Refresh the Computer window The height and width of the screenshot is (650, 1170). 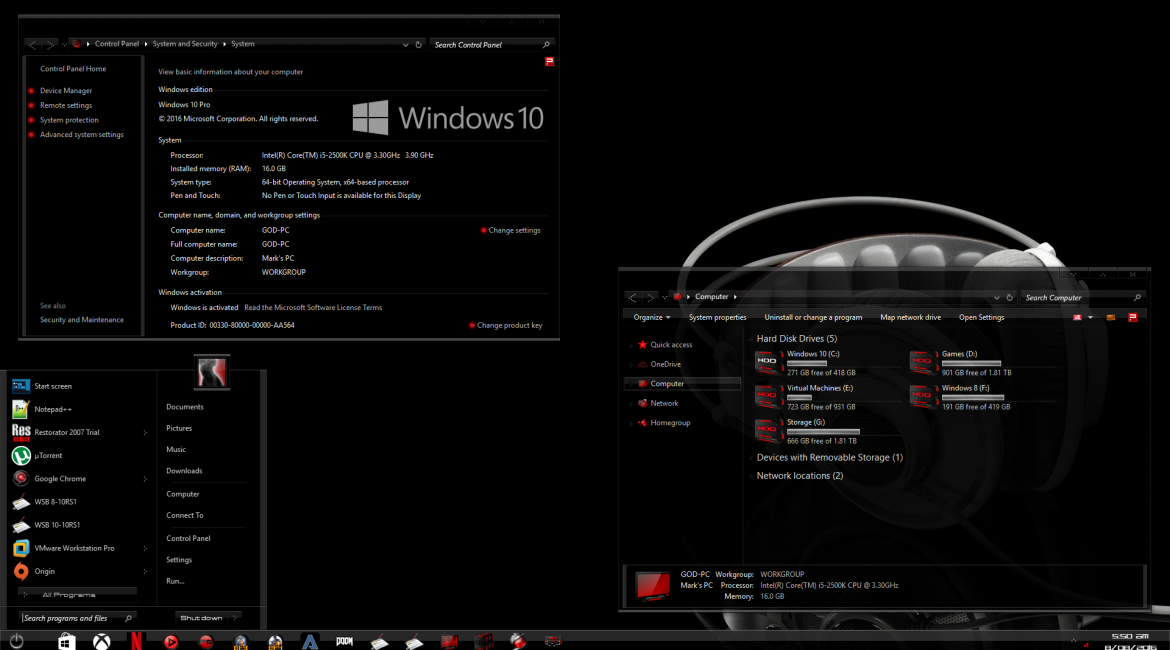pos(1010,297)
